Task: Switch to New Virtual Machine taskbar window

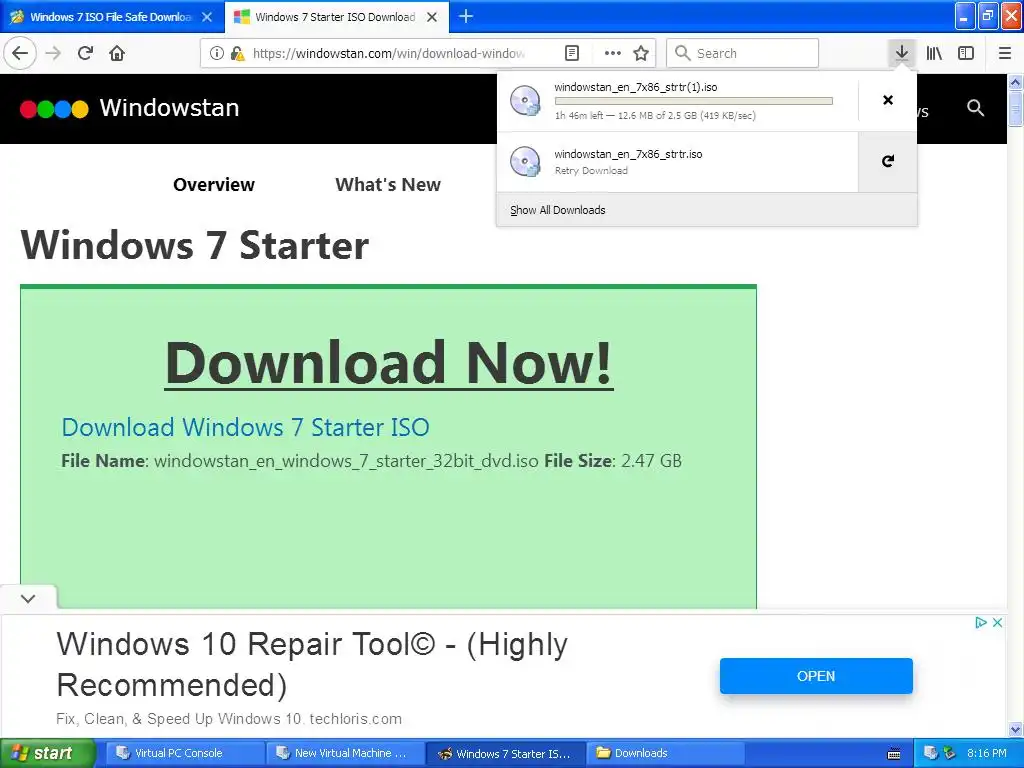Action: tap(345, 753)
